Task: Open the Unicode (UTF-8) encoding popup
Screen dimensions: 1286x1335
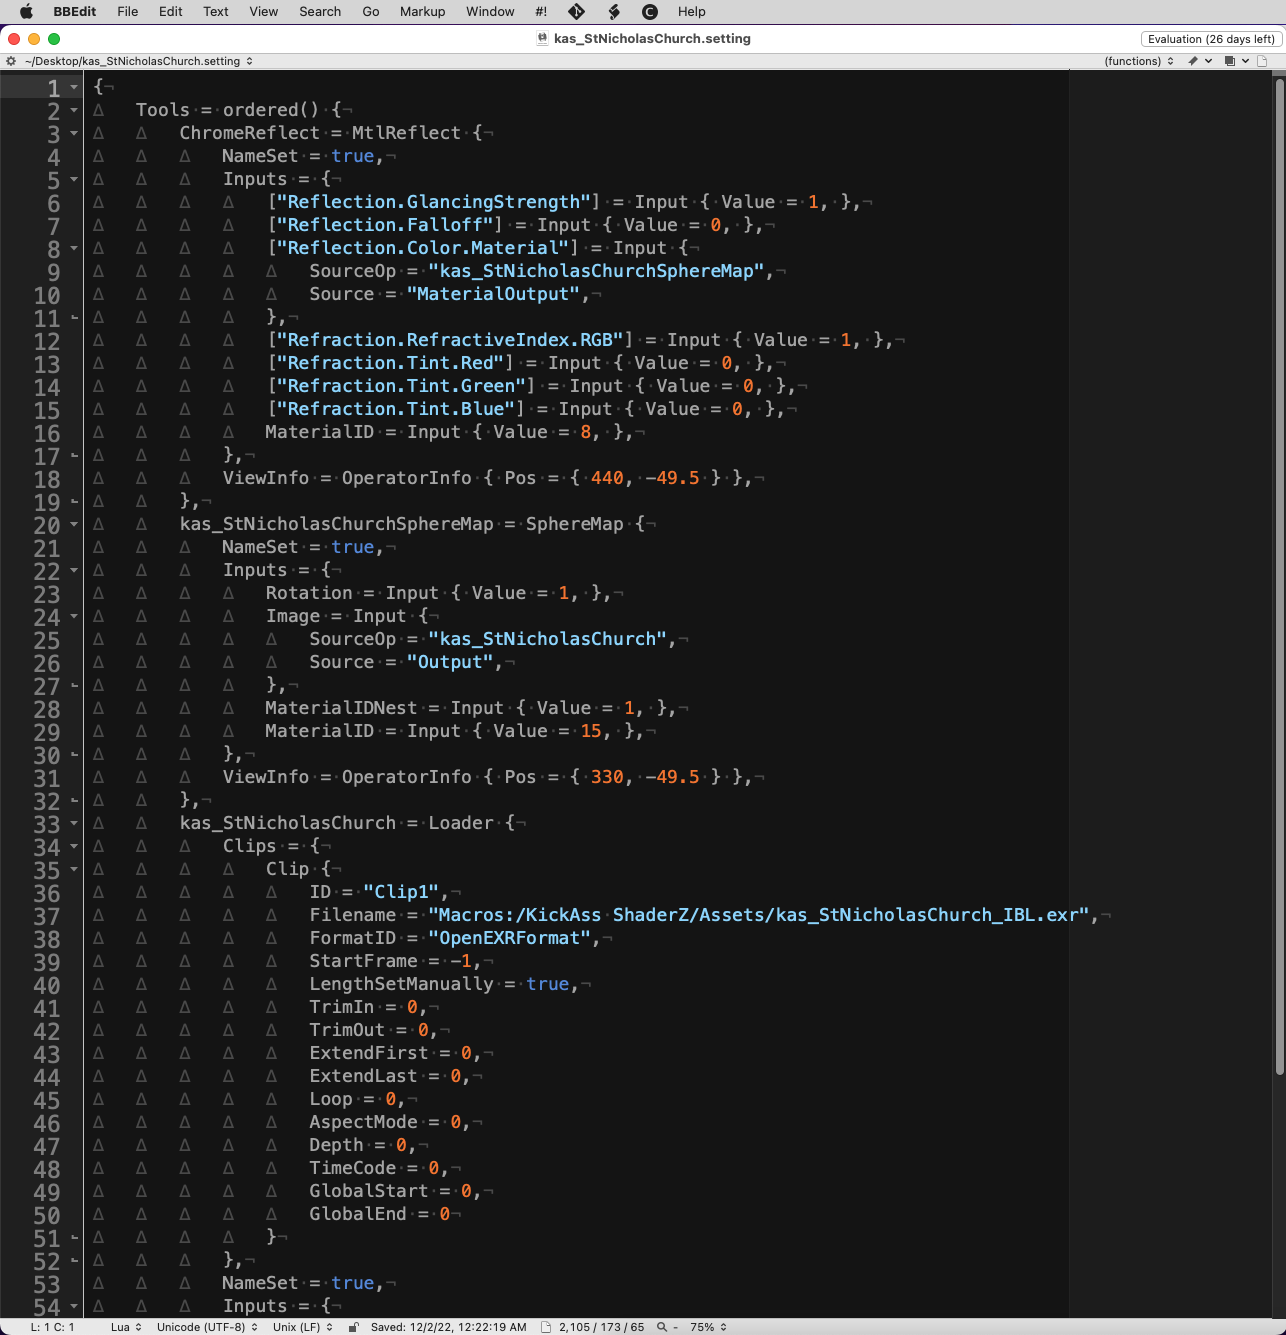Action: click(x=207, y=1327)
